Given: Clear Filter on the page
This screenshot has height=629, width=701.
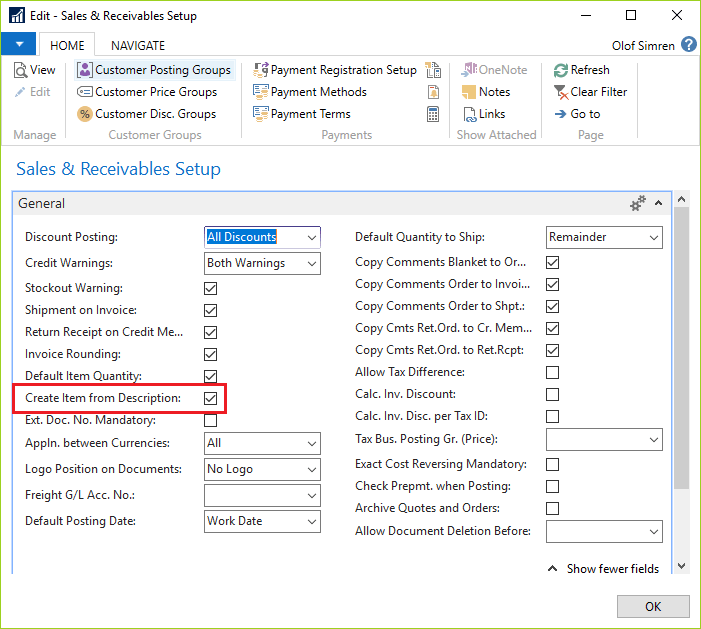Looking at the screenshot, I should [590, 92].
